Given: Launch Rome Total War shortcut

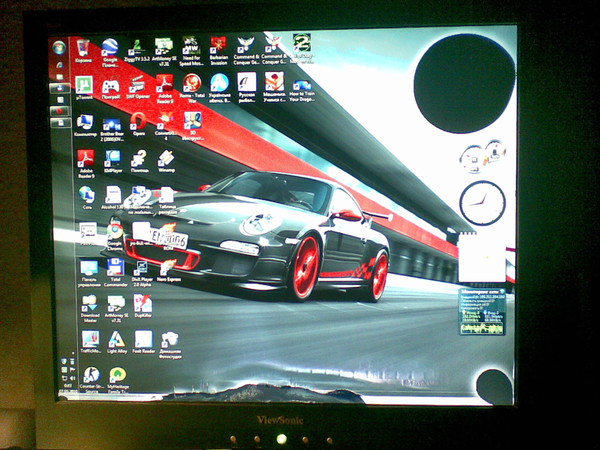Looking at the screenshot, I should (192, 84).
